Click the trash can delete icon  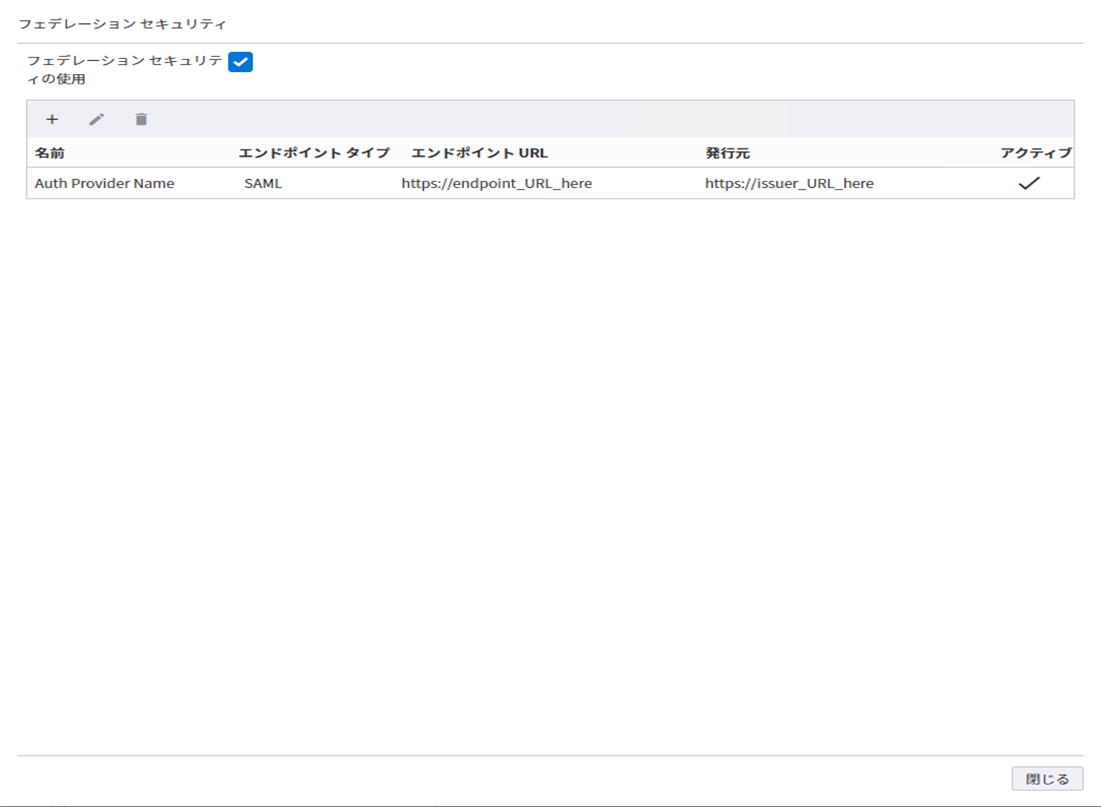tap(141, 120)
